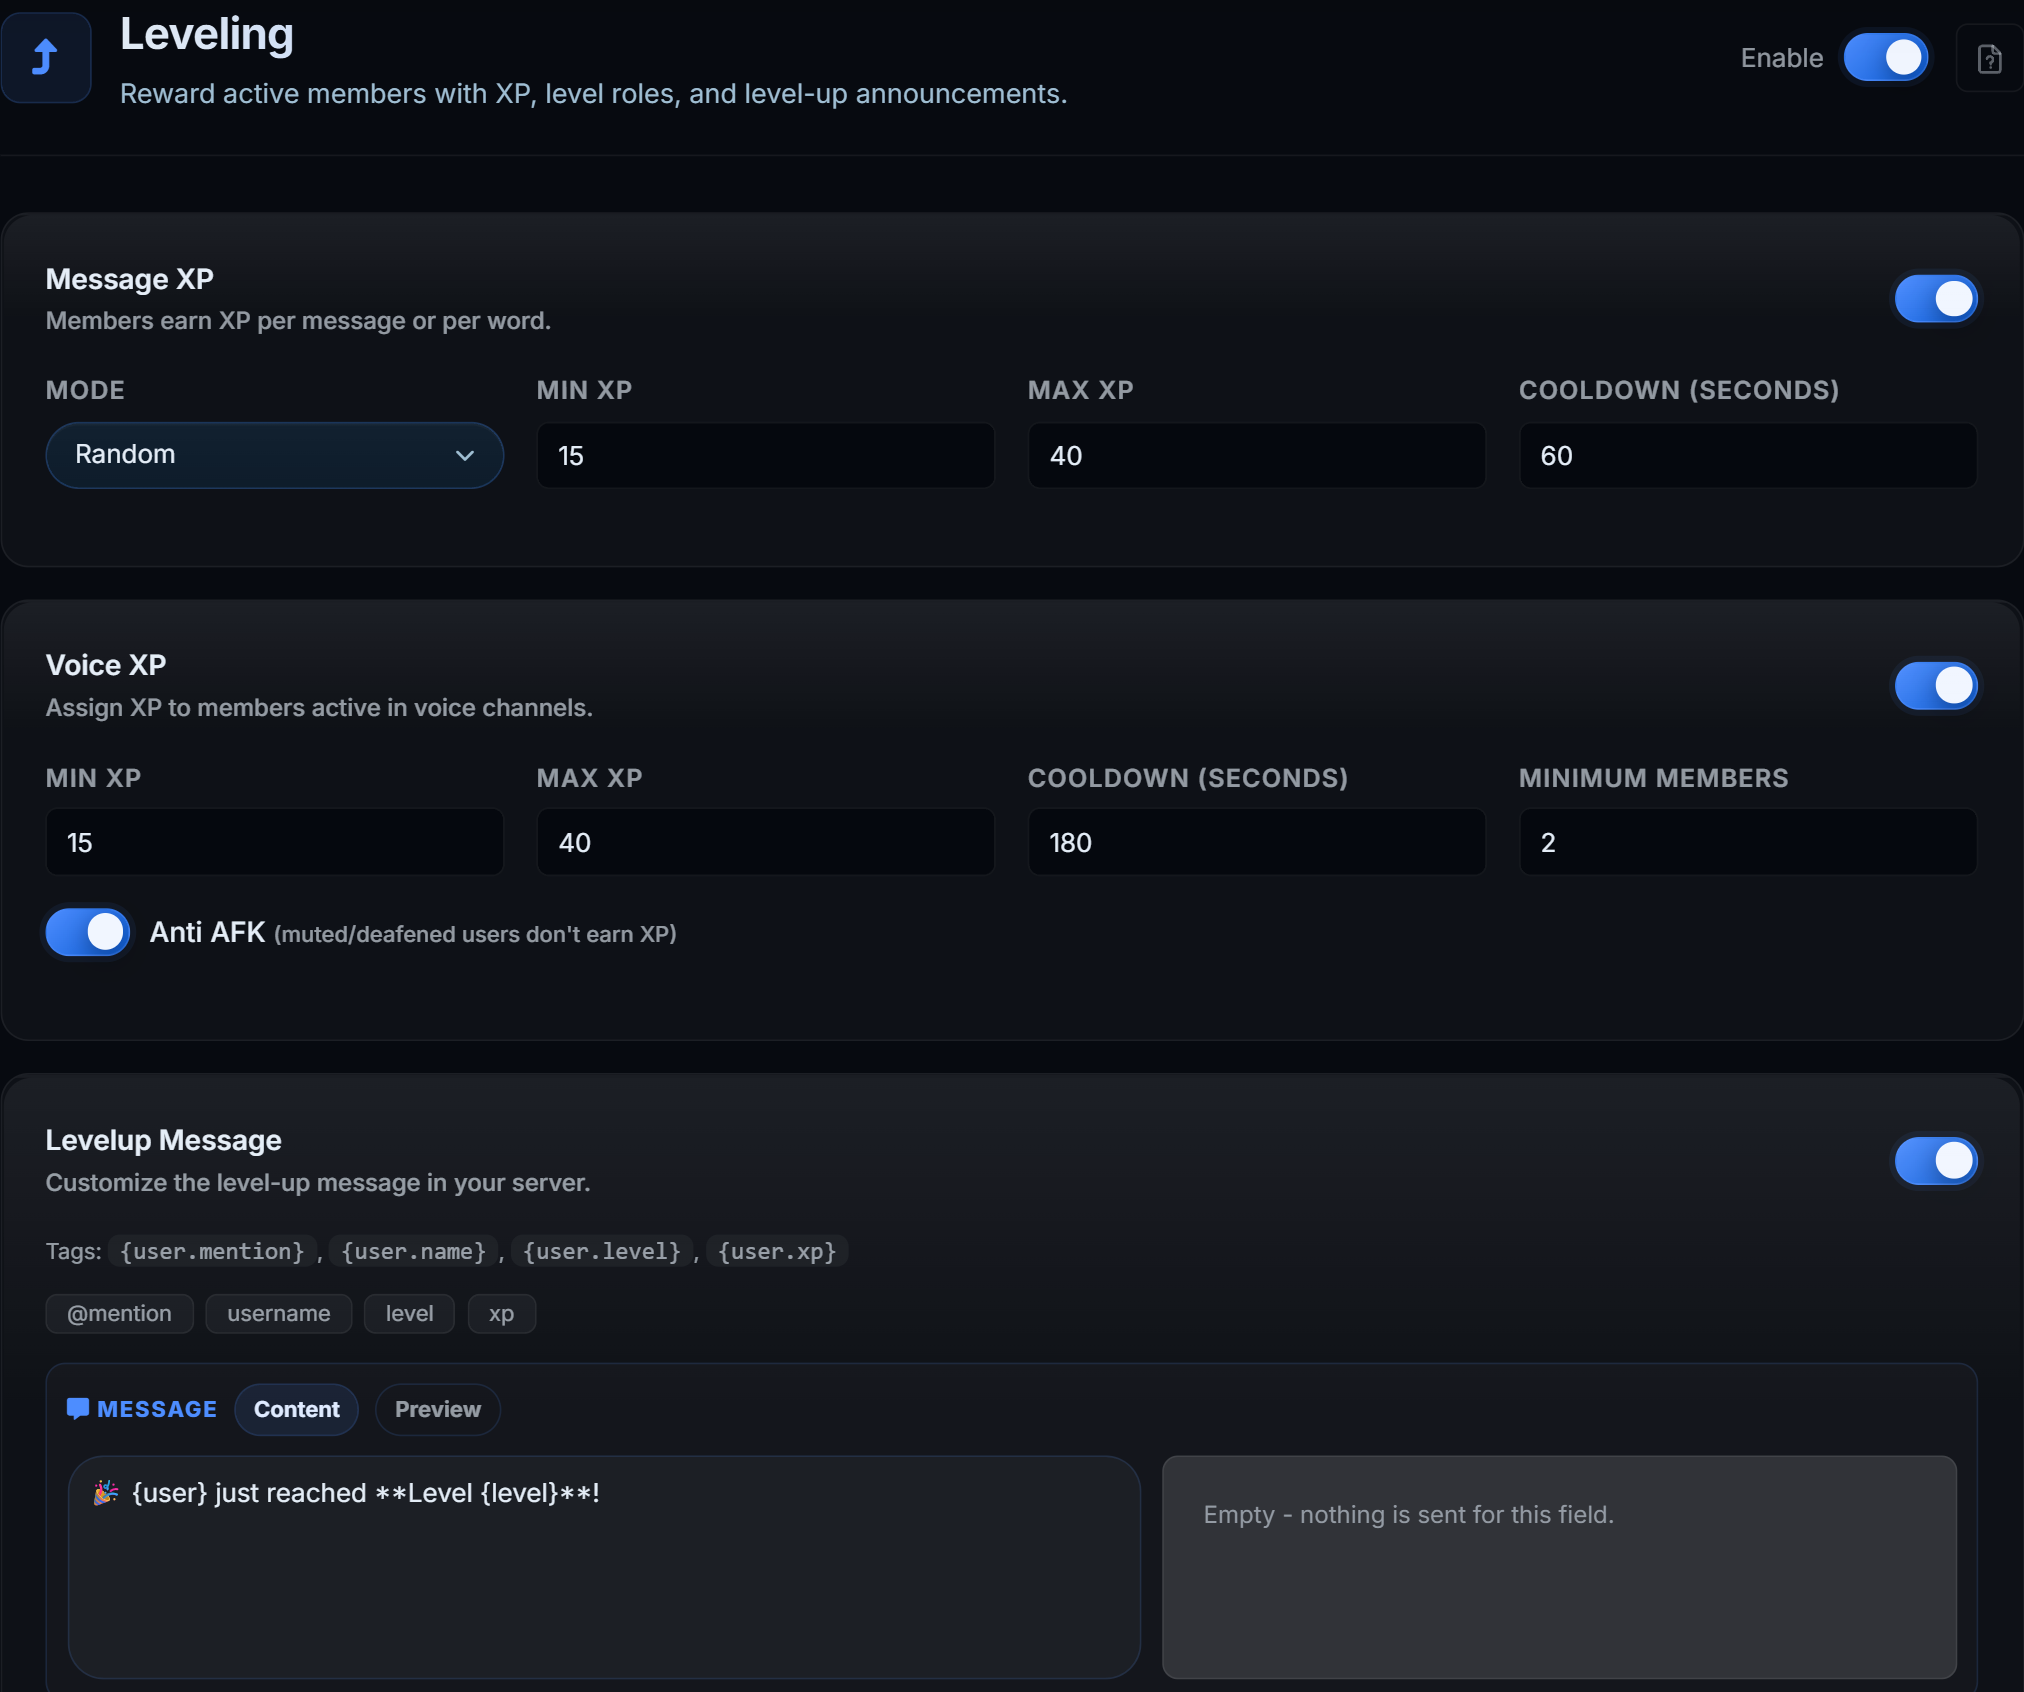Click the Voice XP section heading
Screen dimensions: 2024x1692
(106, 666)
